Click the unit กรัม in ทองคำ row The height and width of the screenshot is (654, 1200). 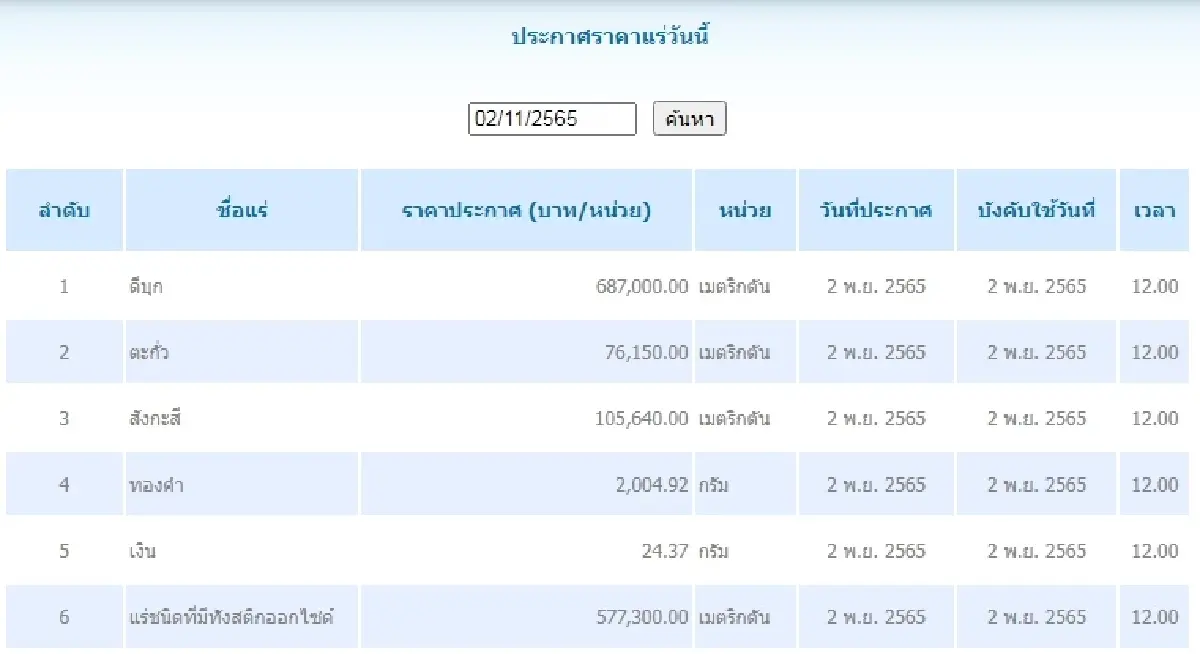714,485
